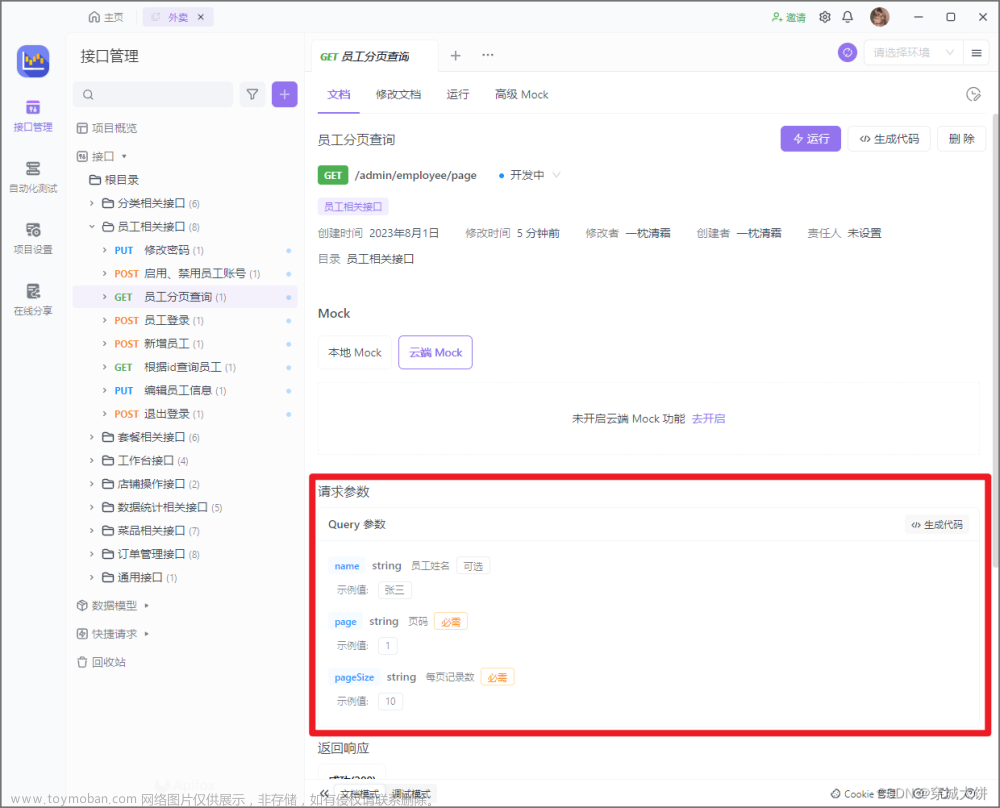Click the 去开启 link
The image size is (1000, 808).
click(708, 418)
